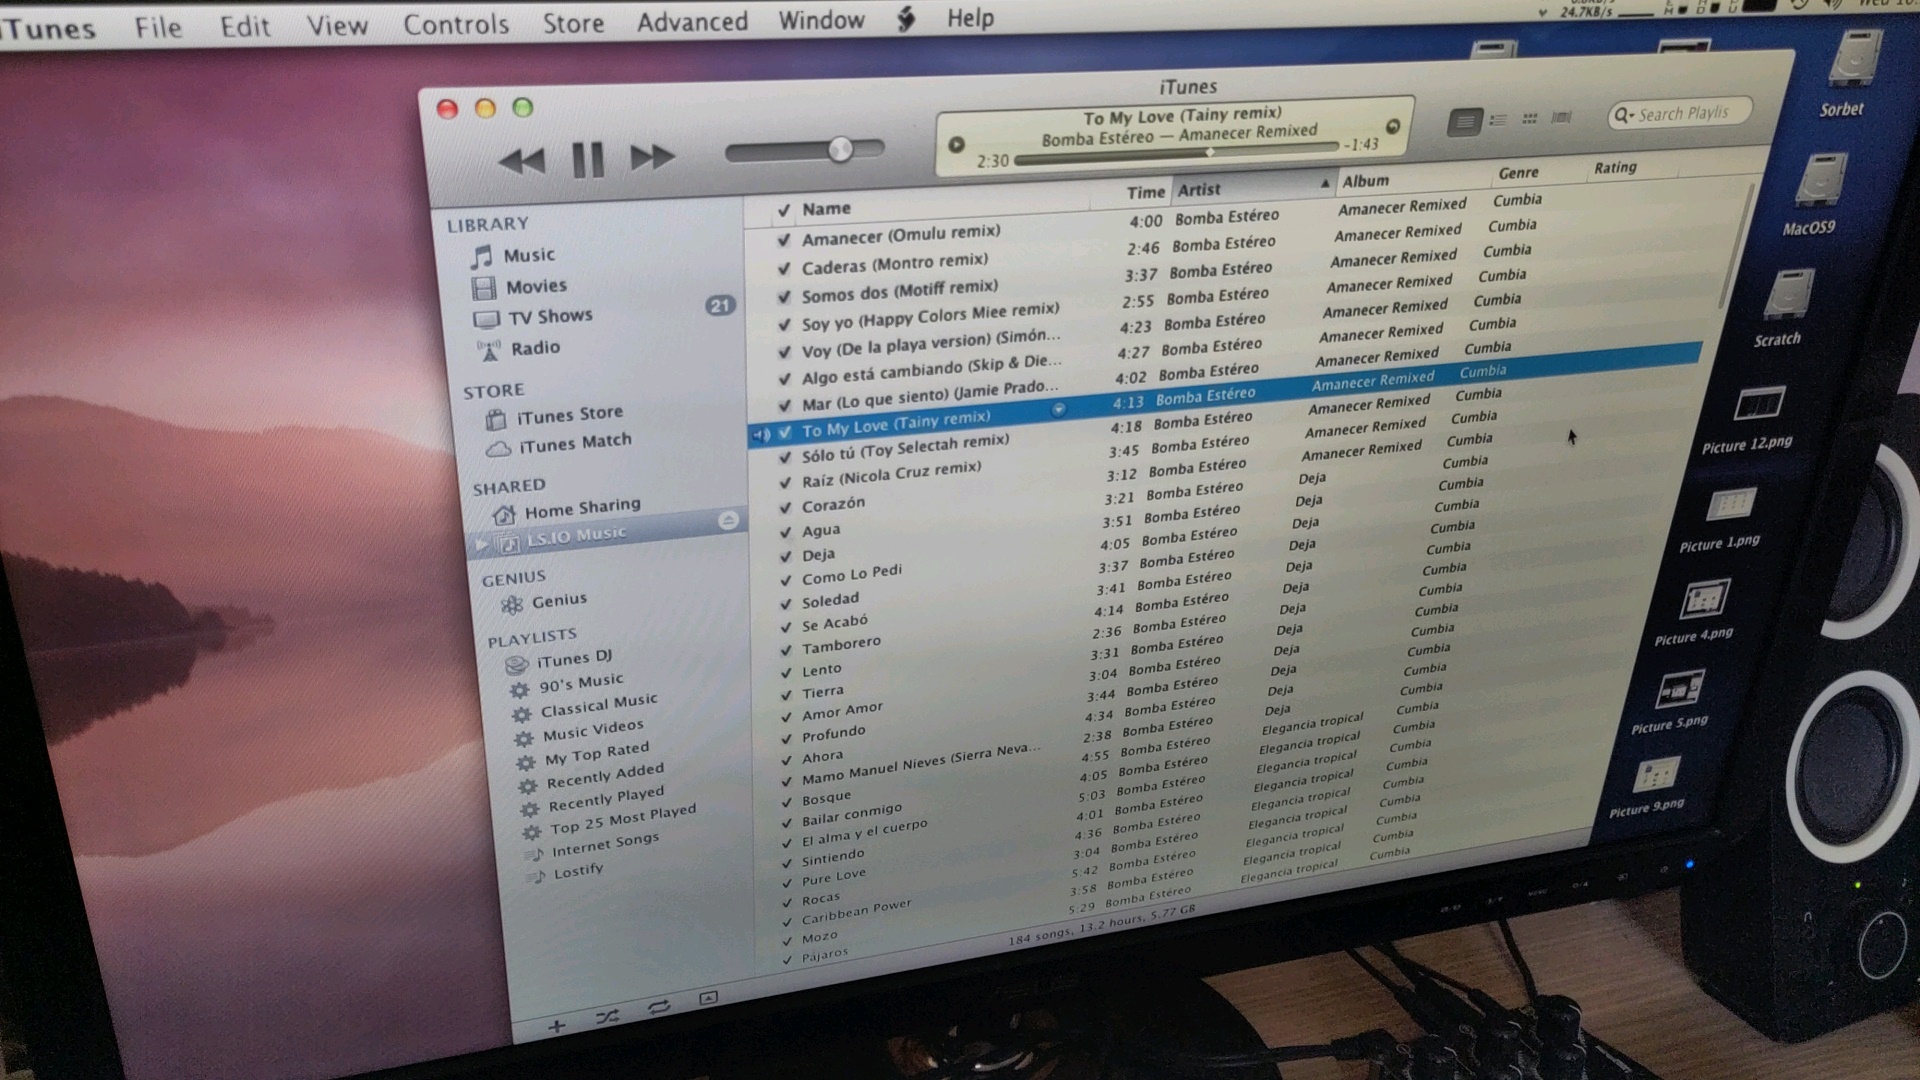The height and width of the screenshot is (1080, 1920).
Task: Expand the LS.IO Music disclosure triangle
Action: 482,544
